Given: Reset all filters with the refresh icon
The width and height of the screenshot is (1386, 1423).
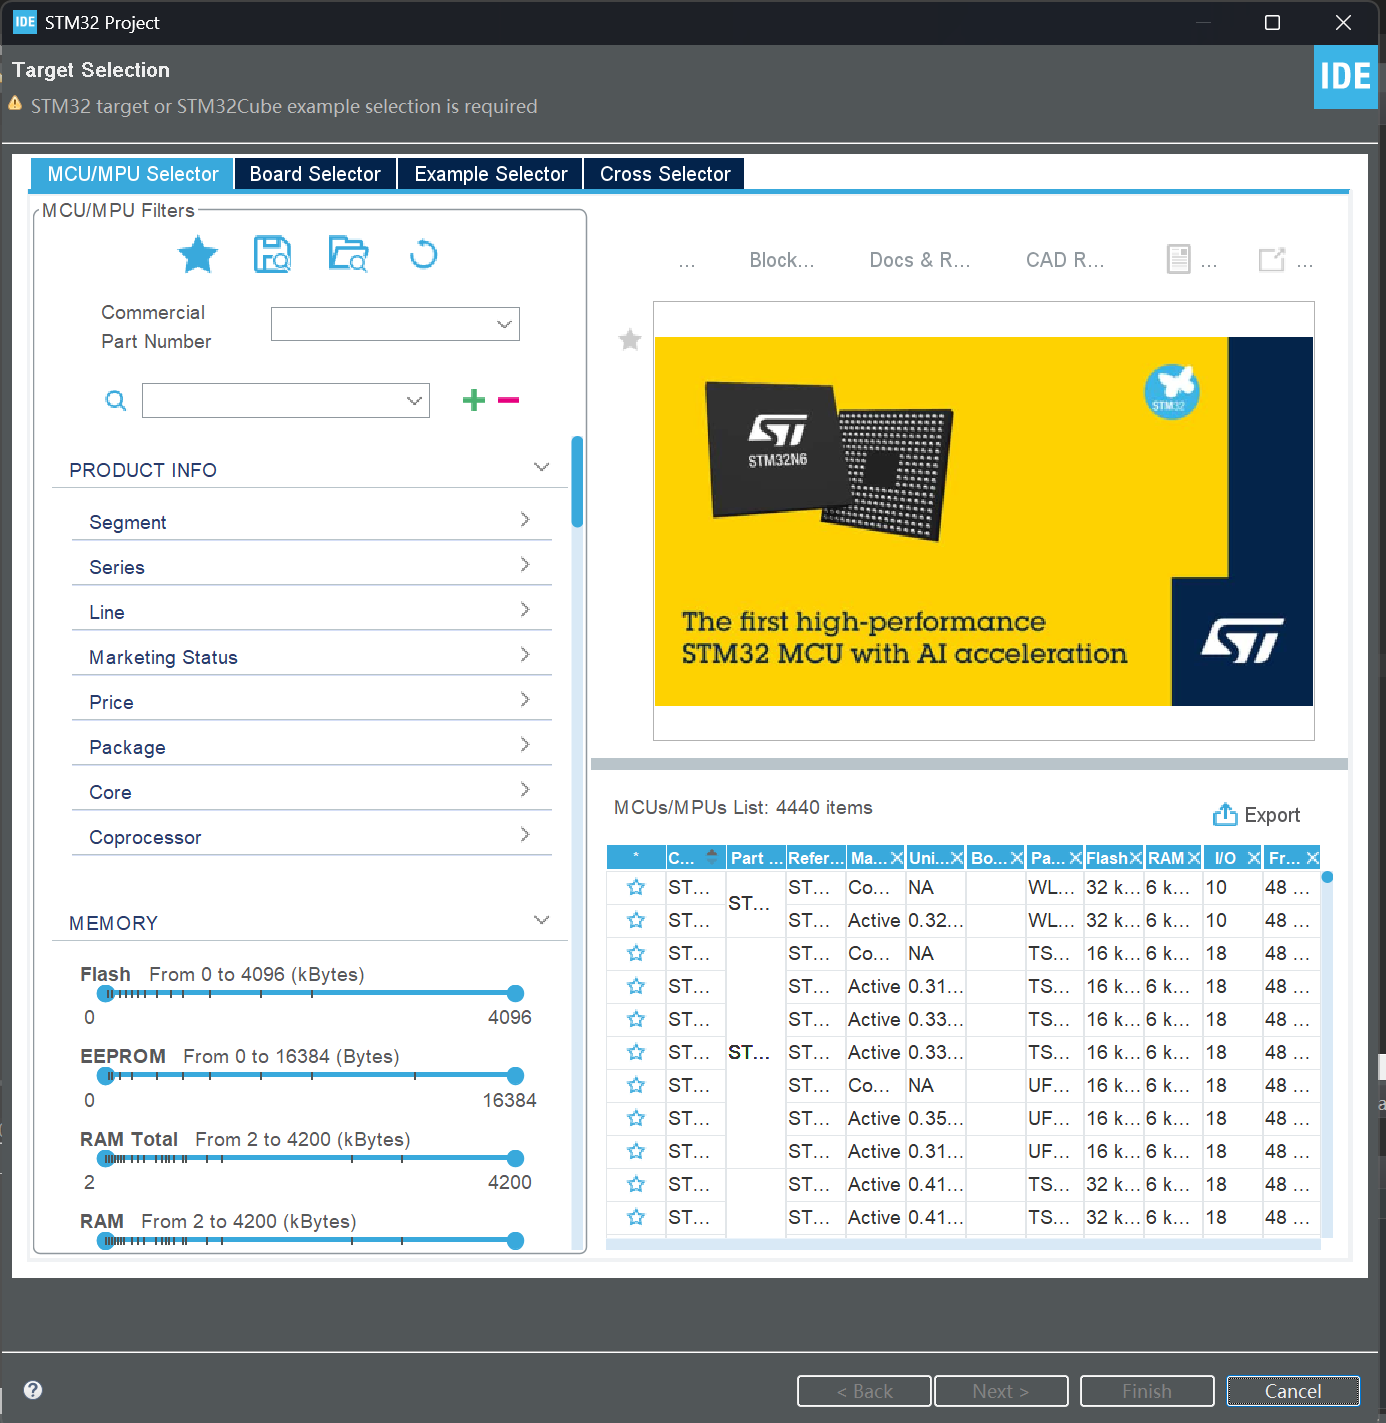Looking at the screenshot, I should (x=423, y=255).
